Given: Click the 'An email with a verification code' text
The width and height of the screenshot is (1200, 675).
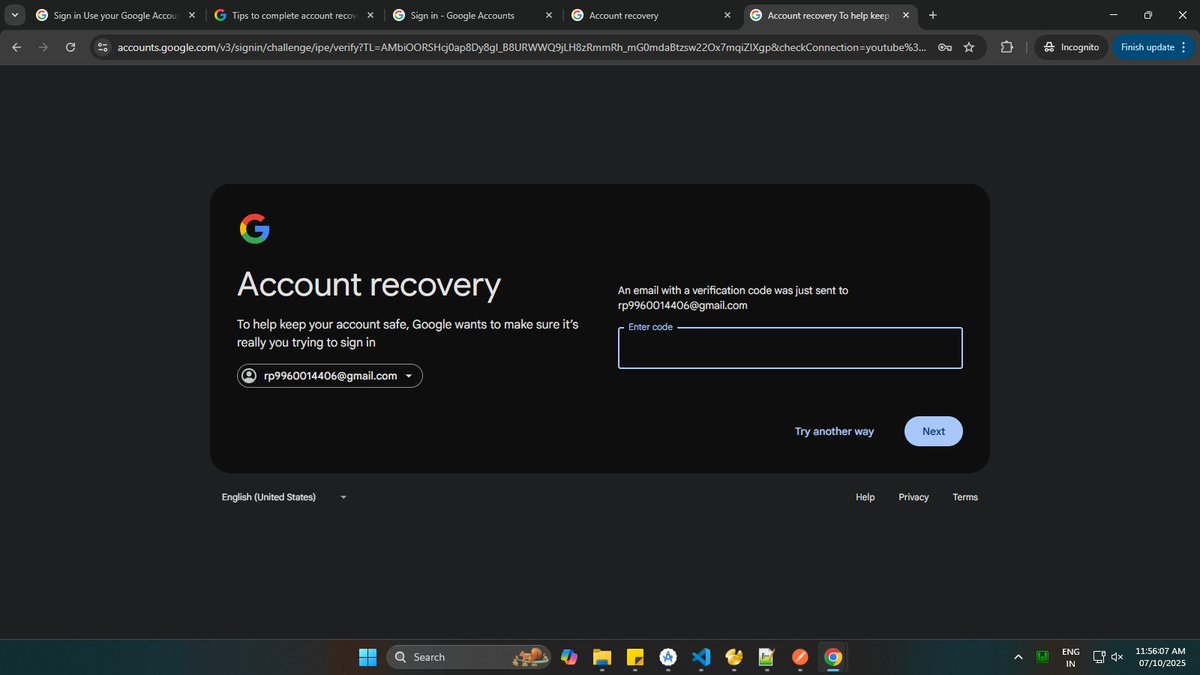Looking at the screenshot, I should click(x=733, y=298).
